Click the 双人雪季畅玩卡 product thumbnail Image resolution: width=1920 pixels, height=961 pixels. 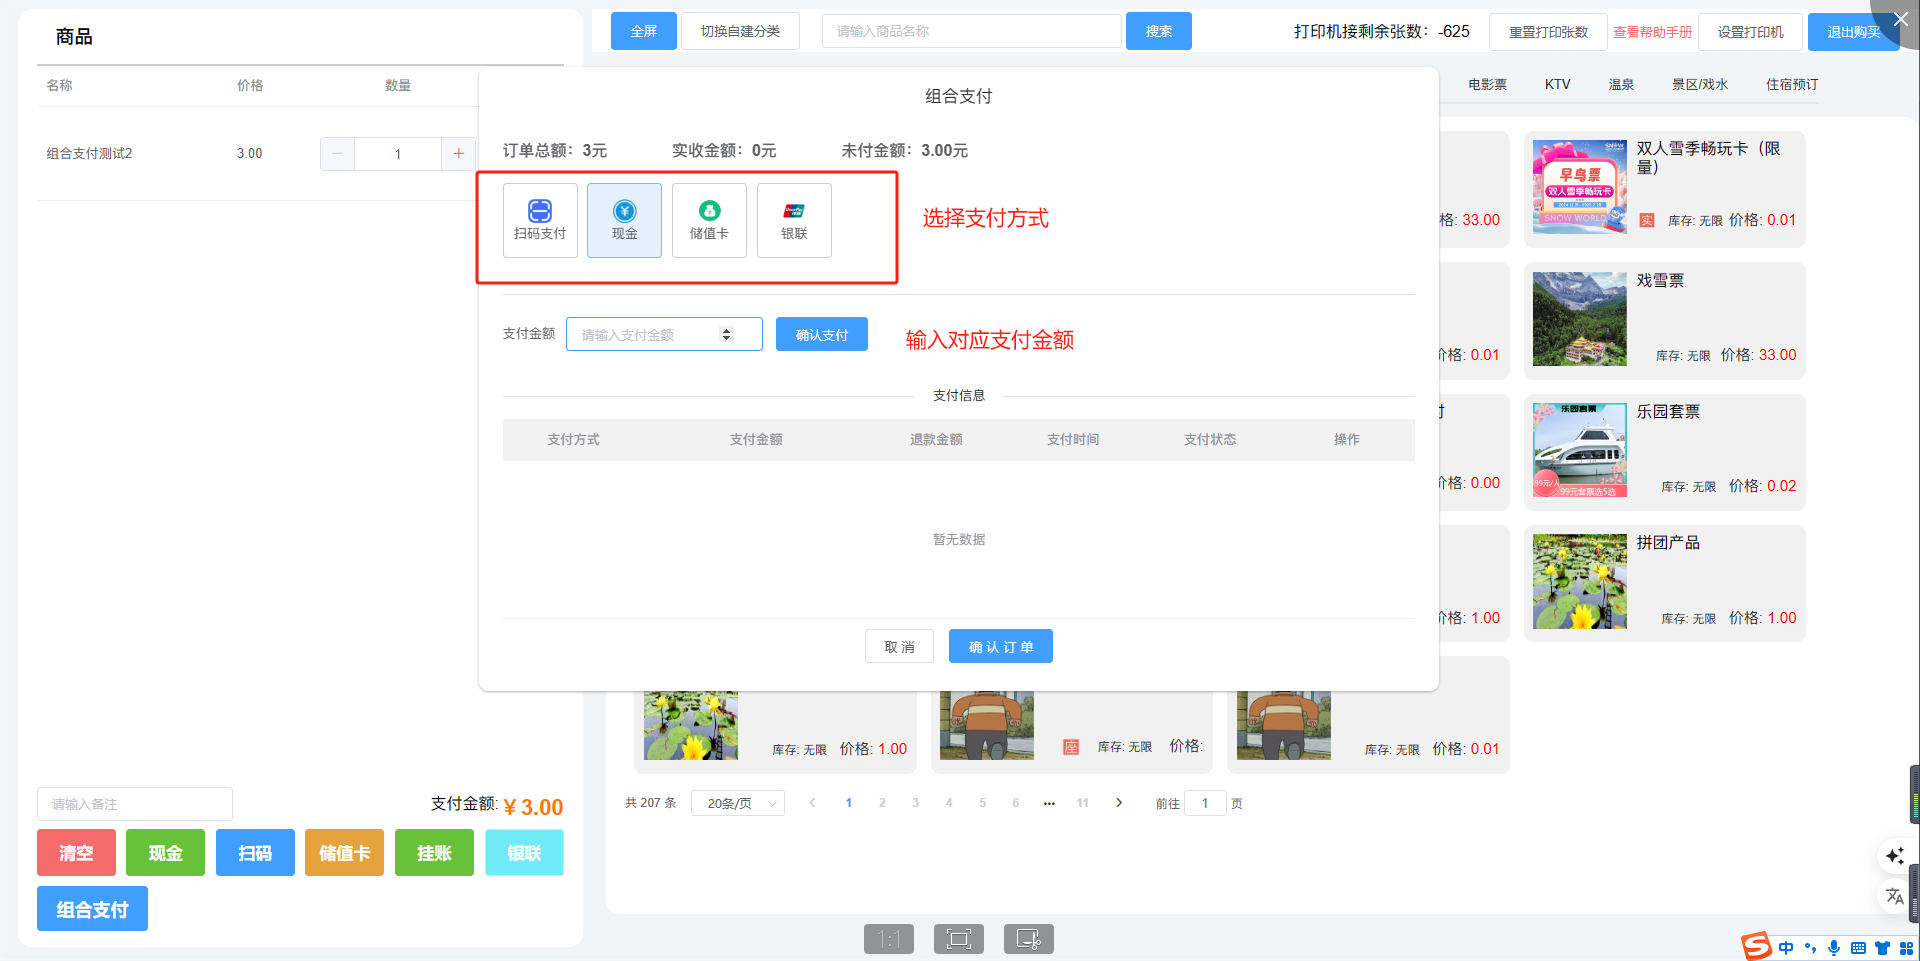coord(1579,187)
